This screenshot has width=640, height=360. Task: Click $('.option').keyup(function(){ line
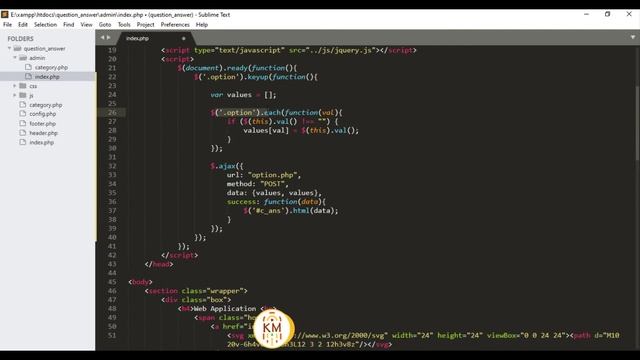pyautogui.click(x=256, y=77)
